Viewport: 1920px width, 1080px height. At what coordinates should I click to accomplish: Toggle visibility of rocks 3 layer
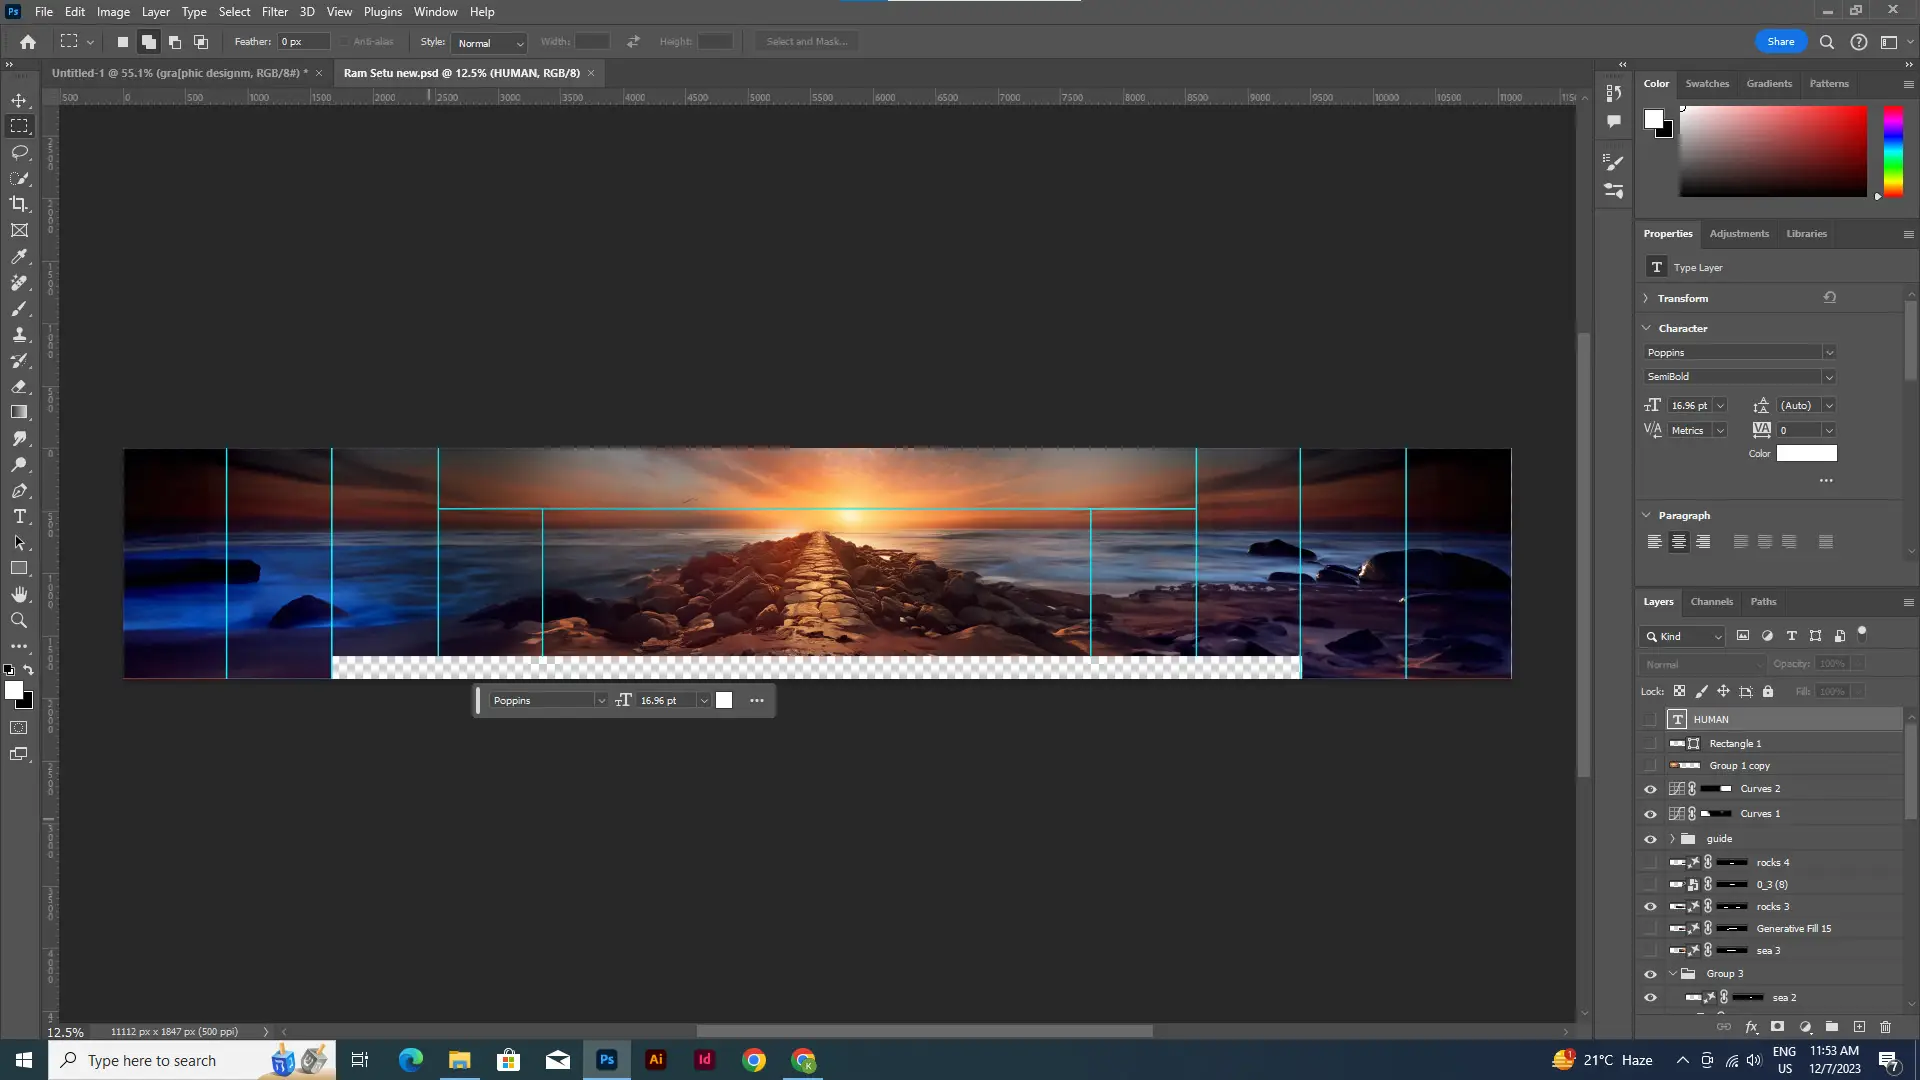(x=1650, y=907)
